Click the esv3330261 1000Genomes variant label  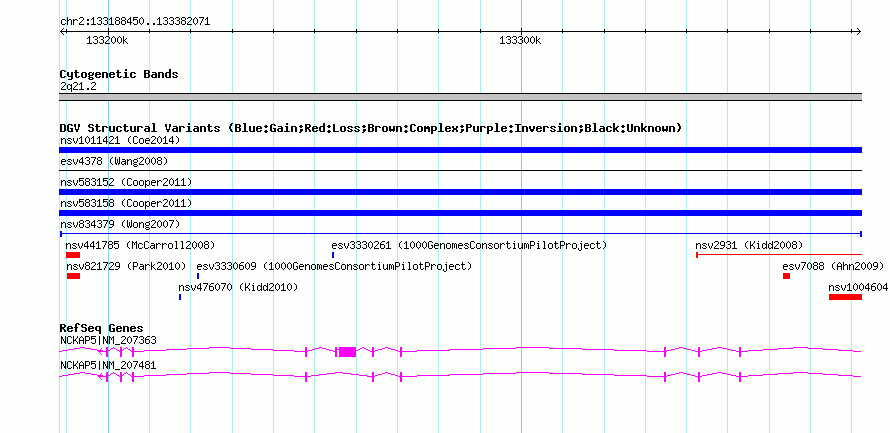click(469, 245)
